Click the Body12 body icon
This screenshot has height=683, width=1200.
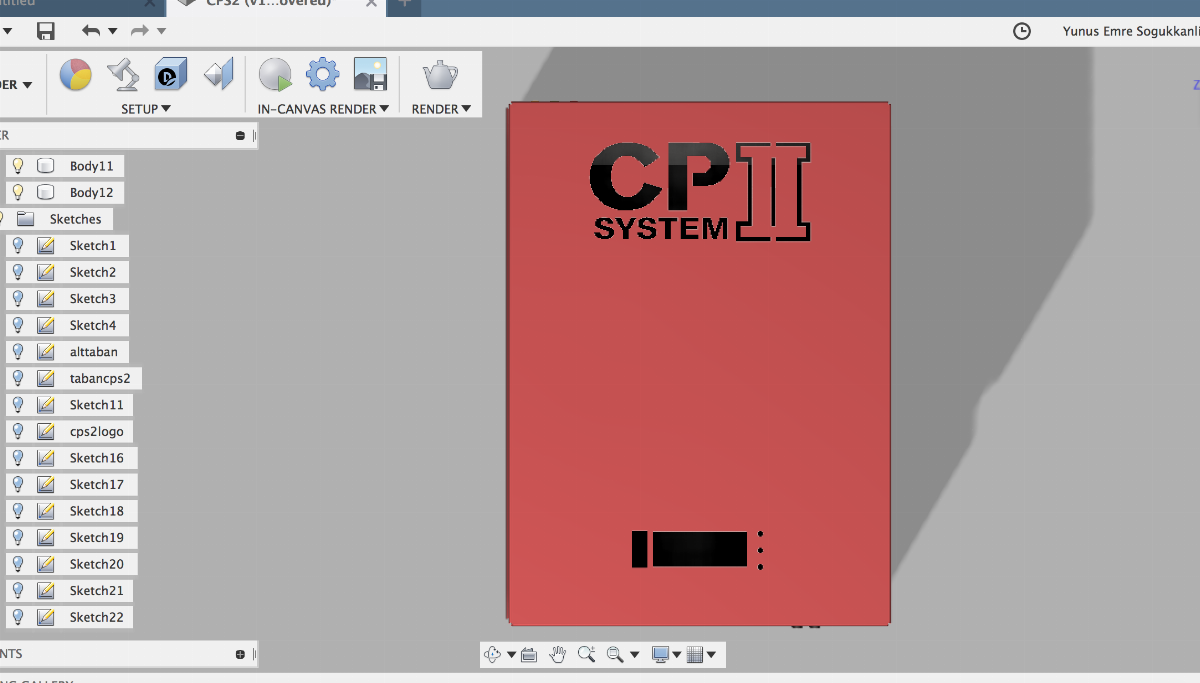click(45, 192)
